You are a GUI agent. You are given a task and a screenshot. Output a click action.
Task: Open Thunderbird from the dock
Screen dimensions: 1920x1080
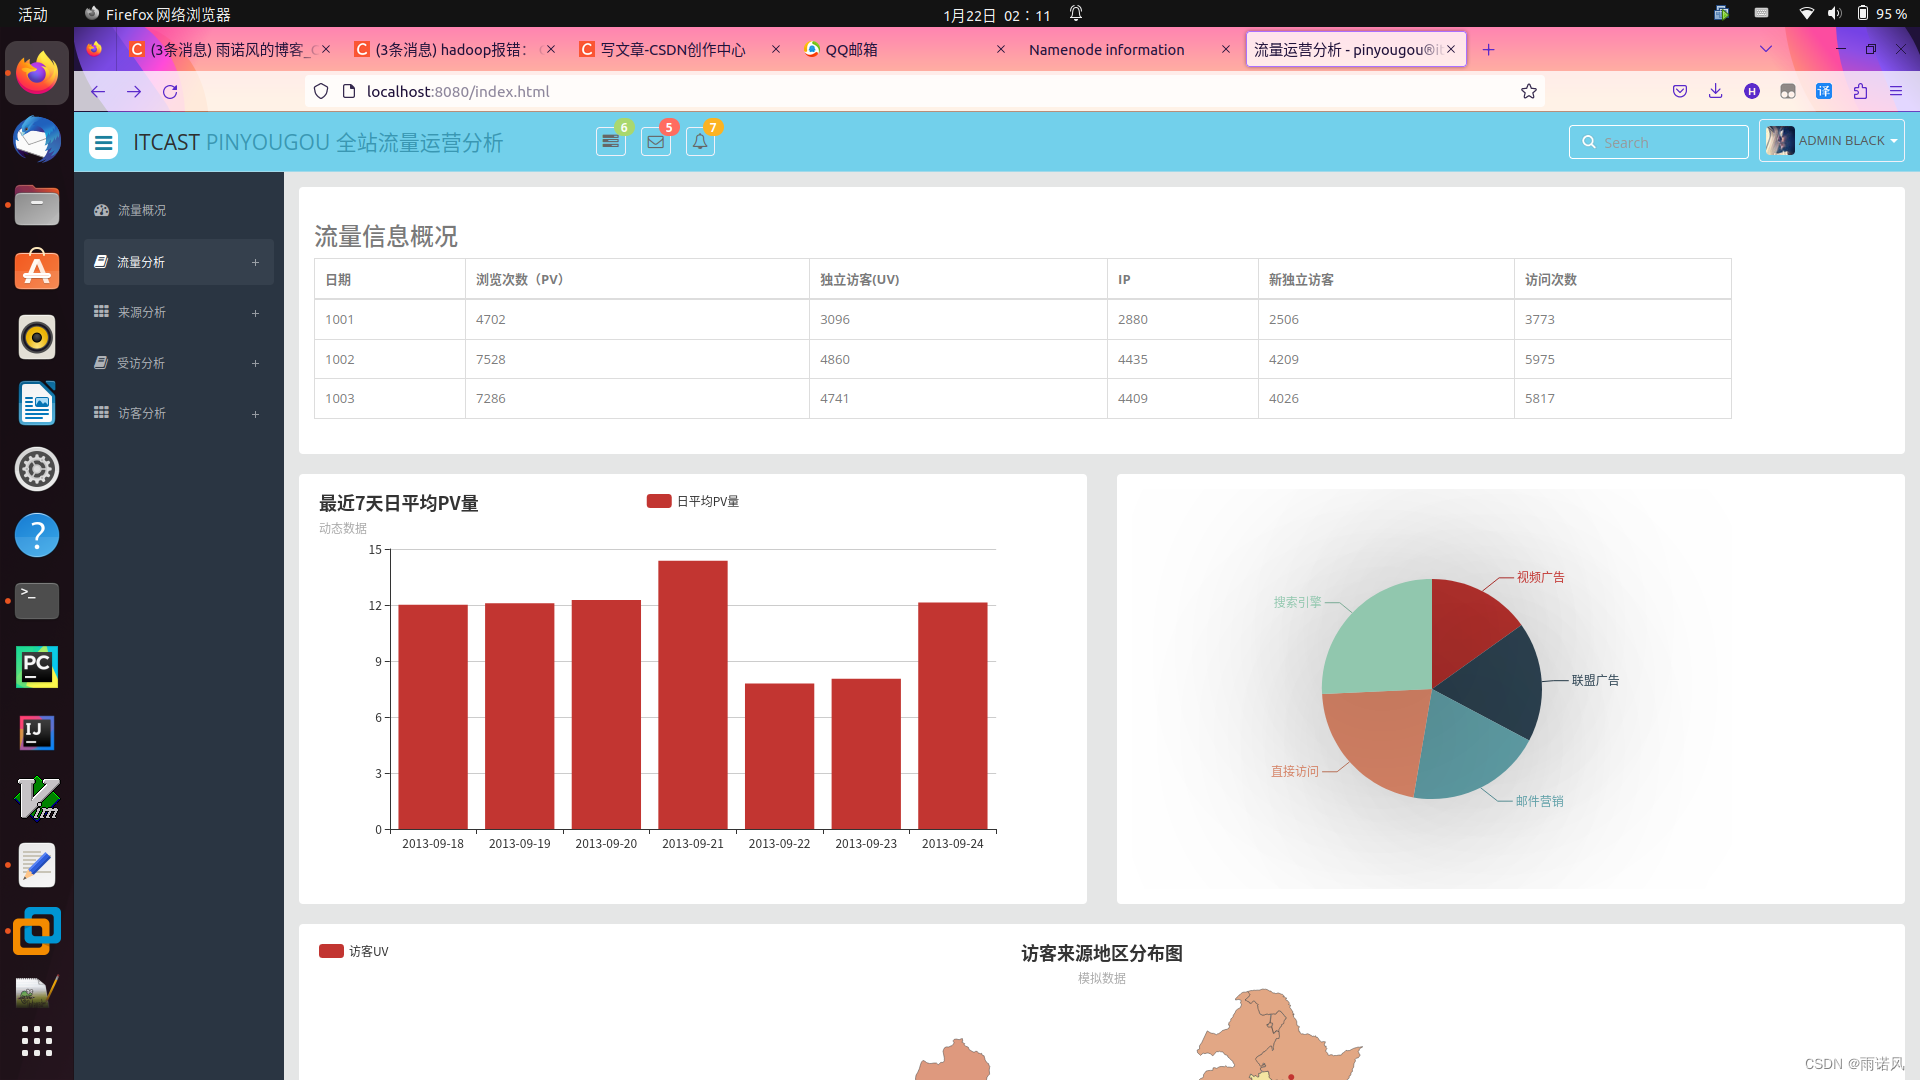coord(37,139)
